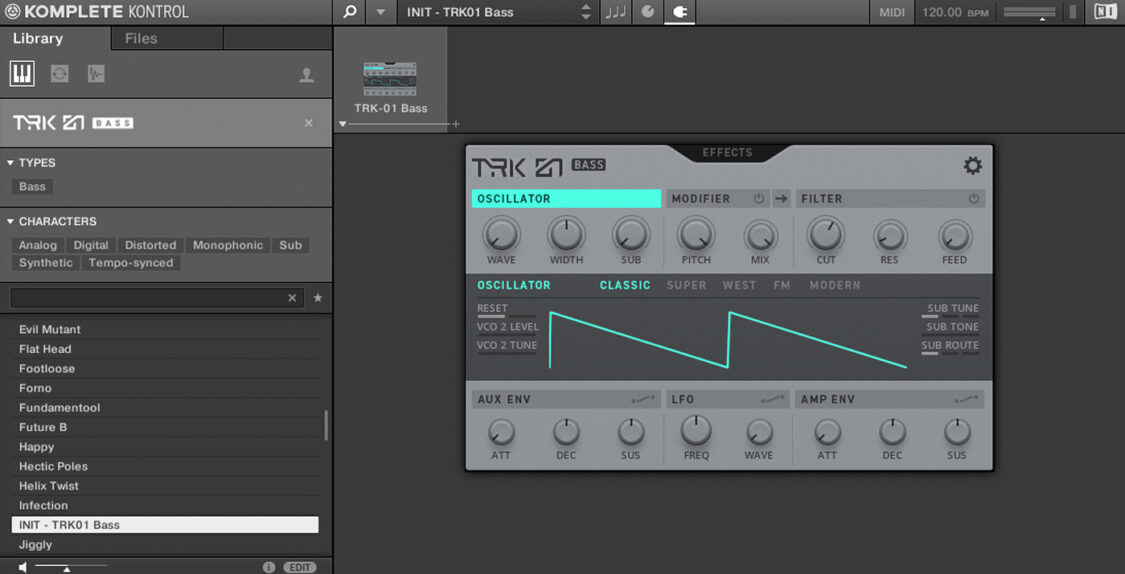Add a plug-in slot with plus icon
This screenshot has width=1125, height=574.
[x=456, y=125]
